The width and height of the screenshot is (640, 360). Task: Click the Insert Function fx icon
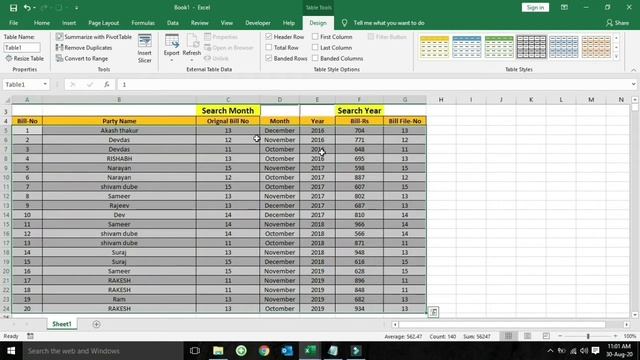[x=107, y=84]
